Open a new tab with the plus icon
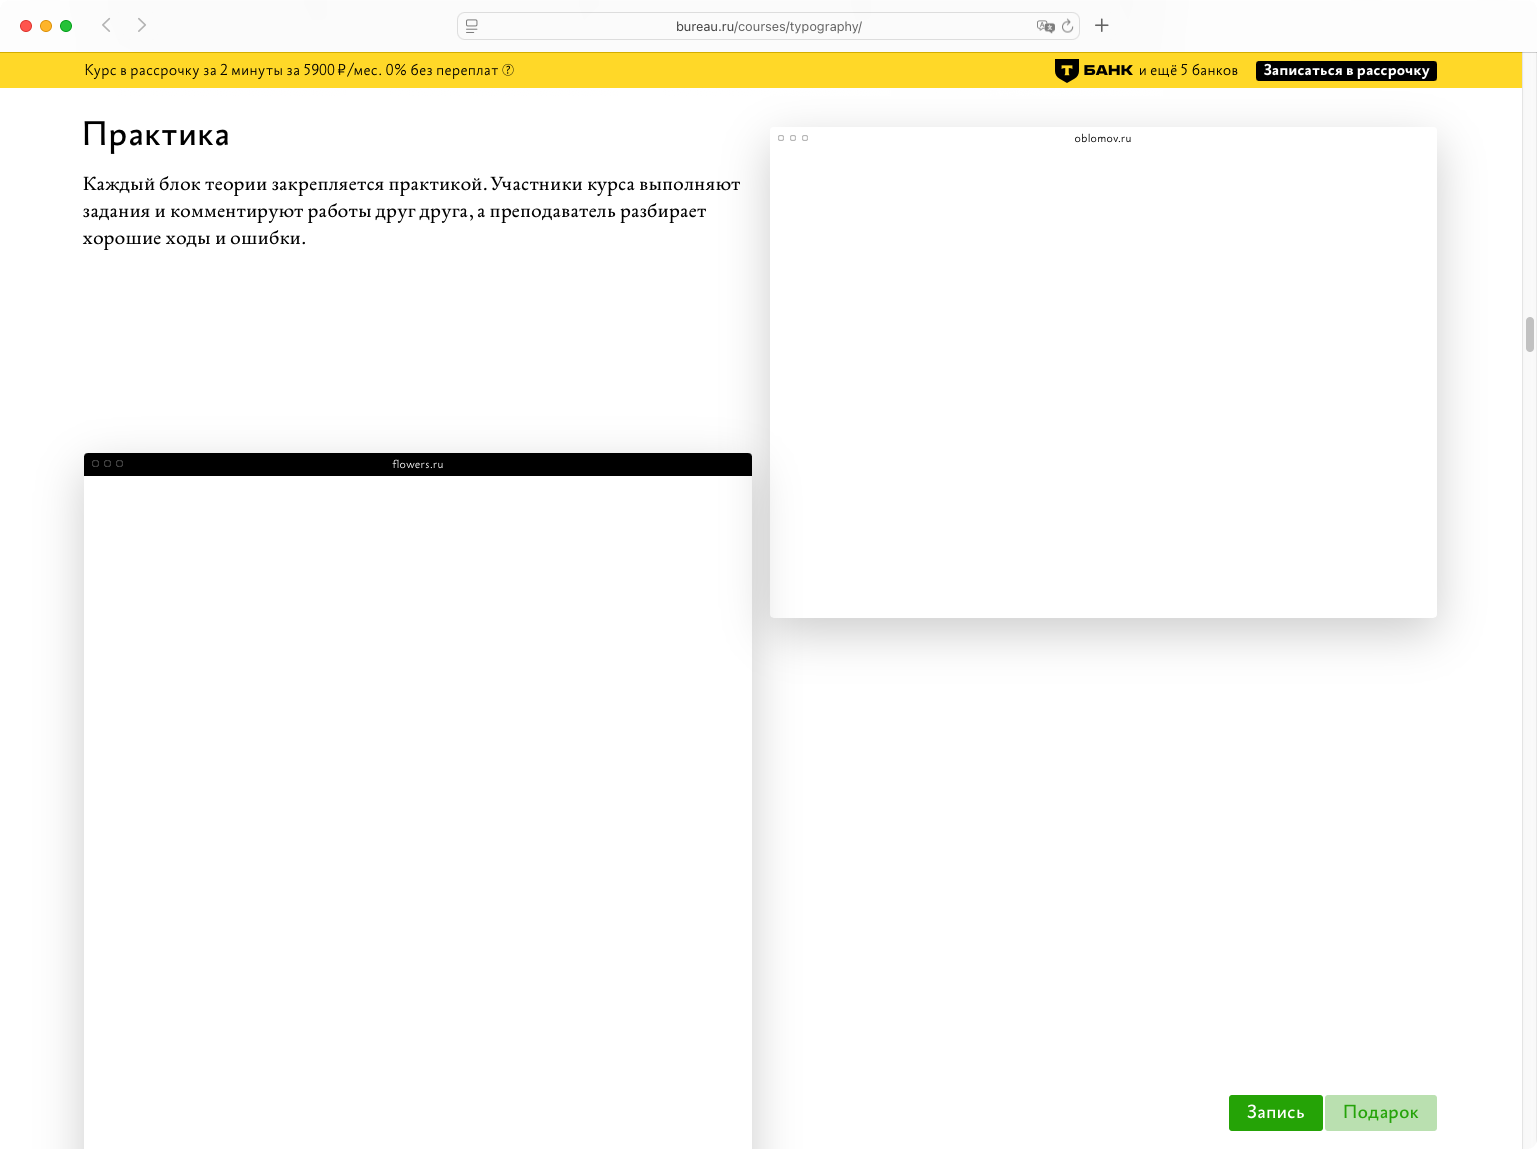The image size is (1537, 1149). coord(1101,25)
